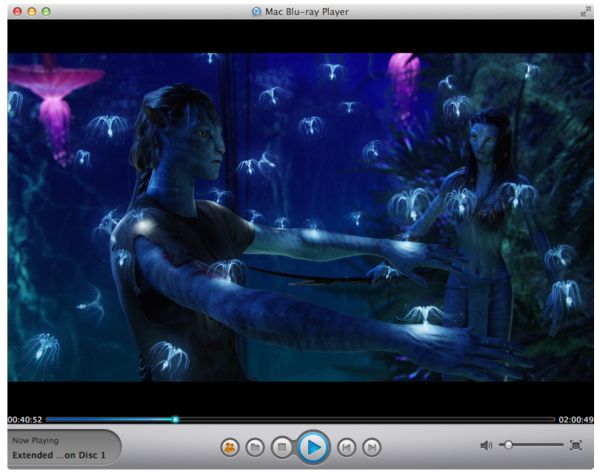Click the Mac Blu-ray Player title bar icon
600x474 pixels.
(256, 11)
